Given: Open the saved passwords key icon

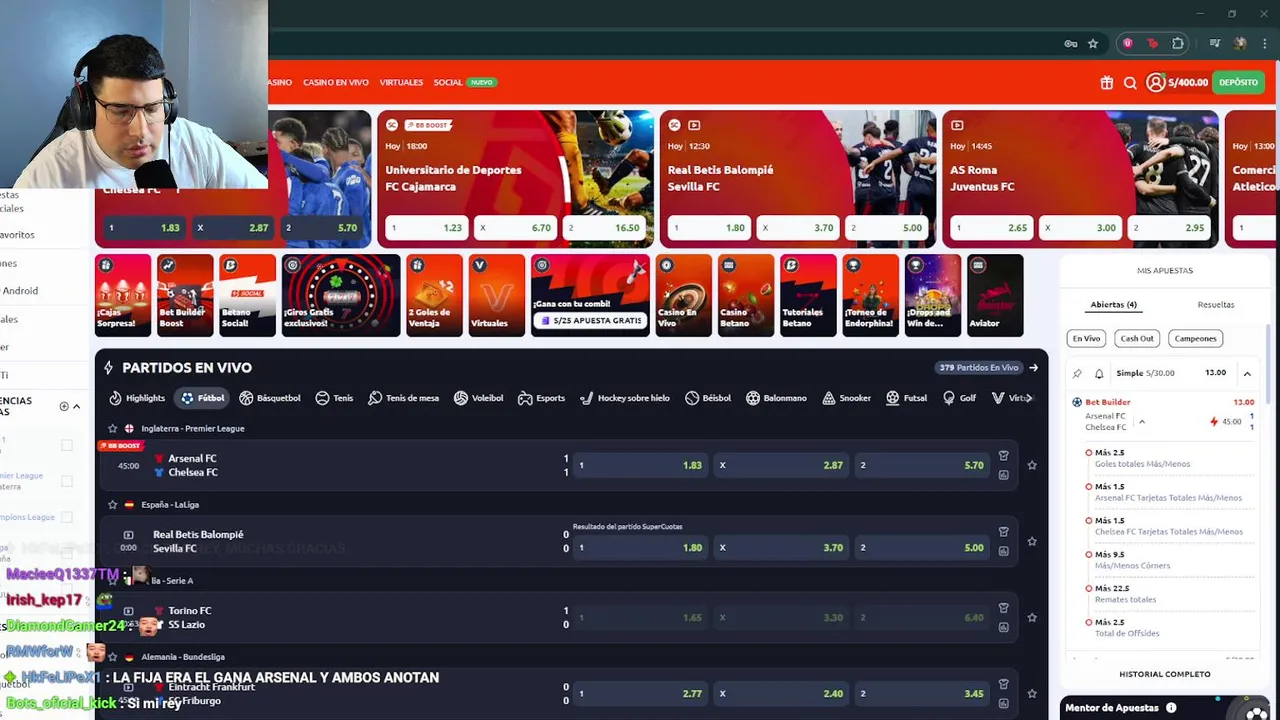Looking at the screenshot, I should [x=1070, y=44].
